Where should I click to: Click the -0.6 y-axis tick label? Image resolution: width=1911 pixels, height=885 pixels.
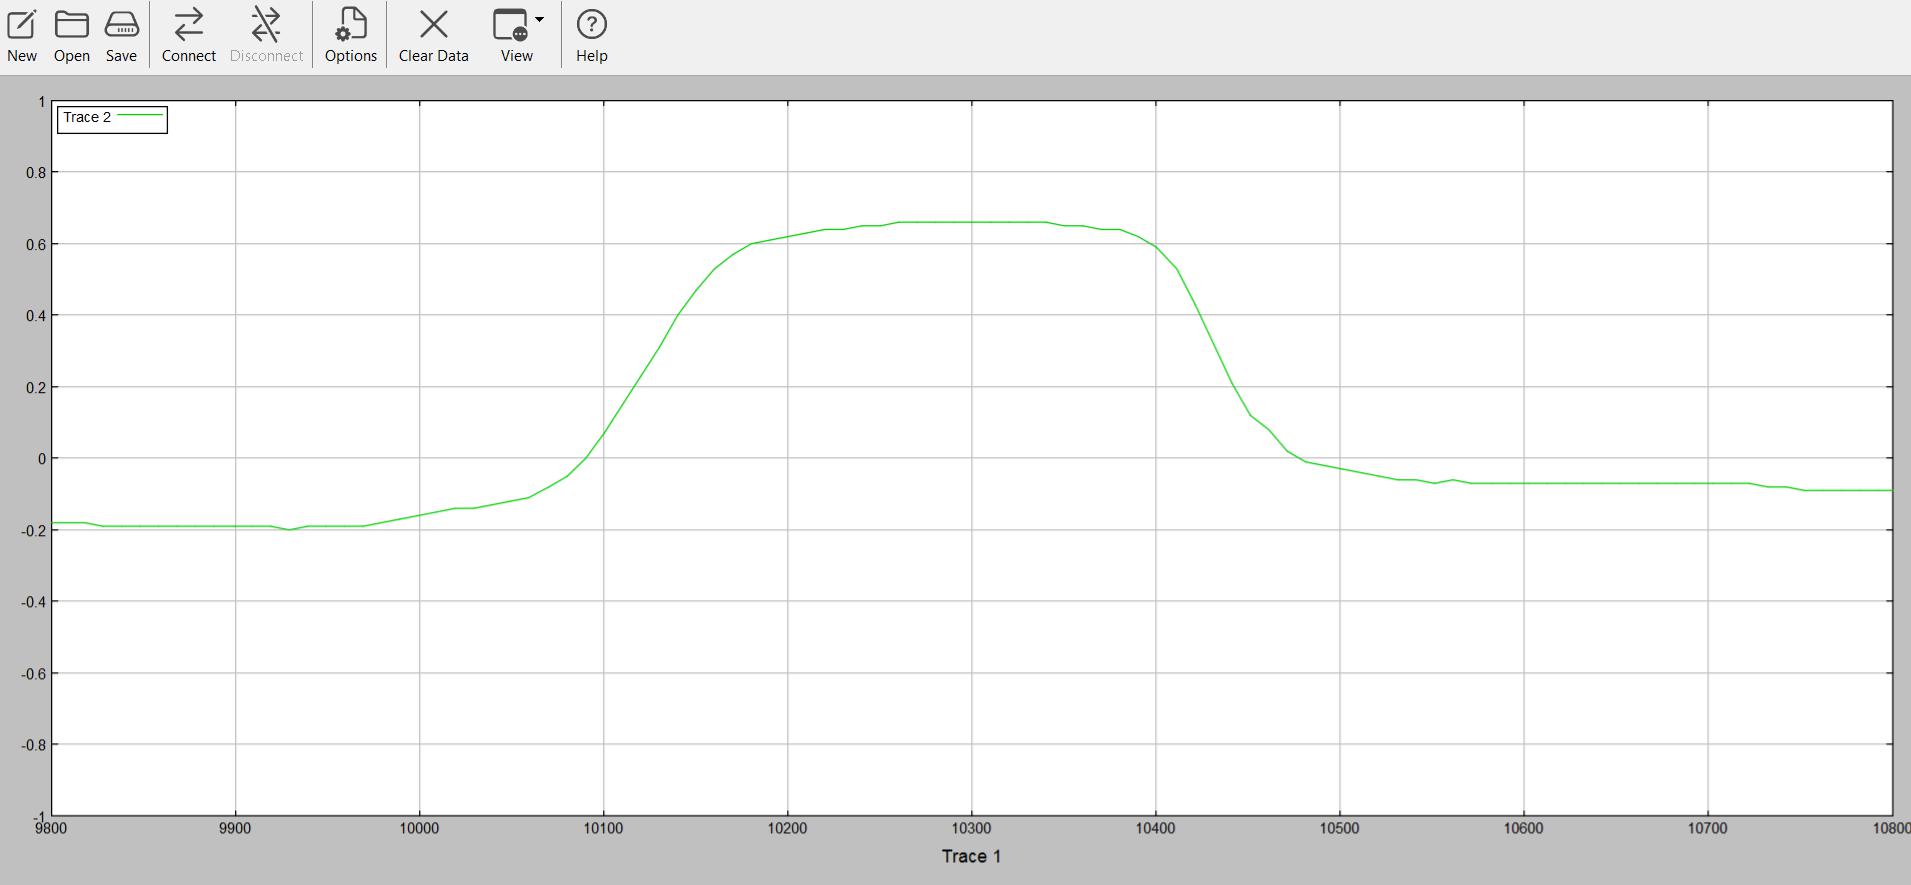pyautogui.click(x=34, y=674)
